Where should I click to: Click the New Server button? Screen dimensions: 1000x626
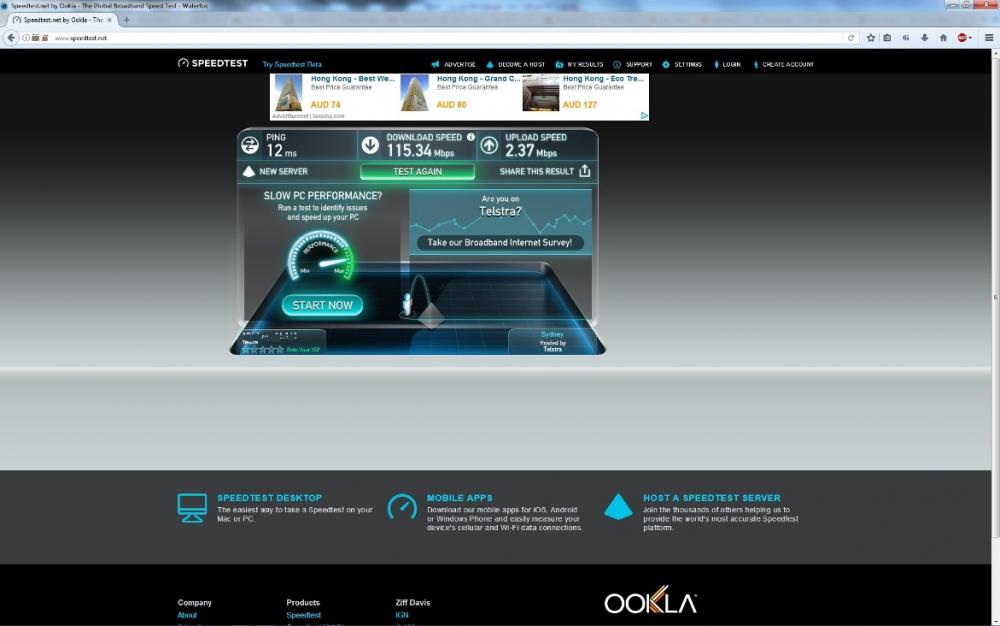pos(276,171)
